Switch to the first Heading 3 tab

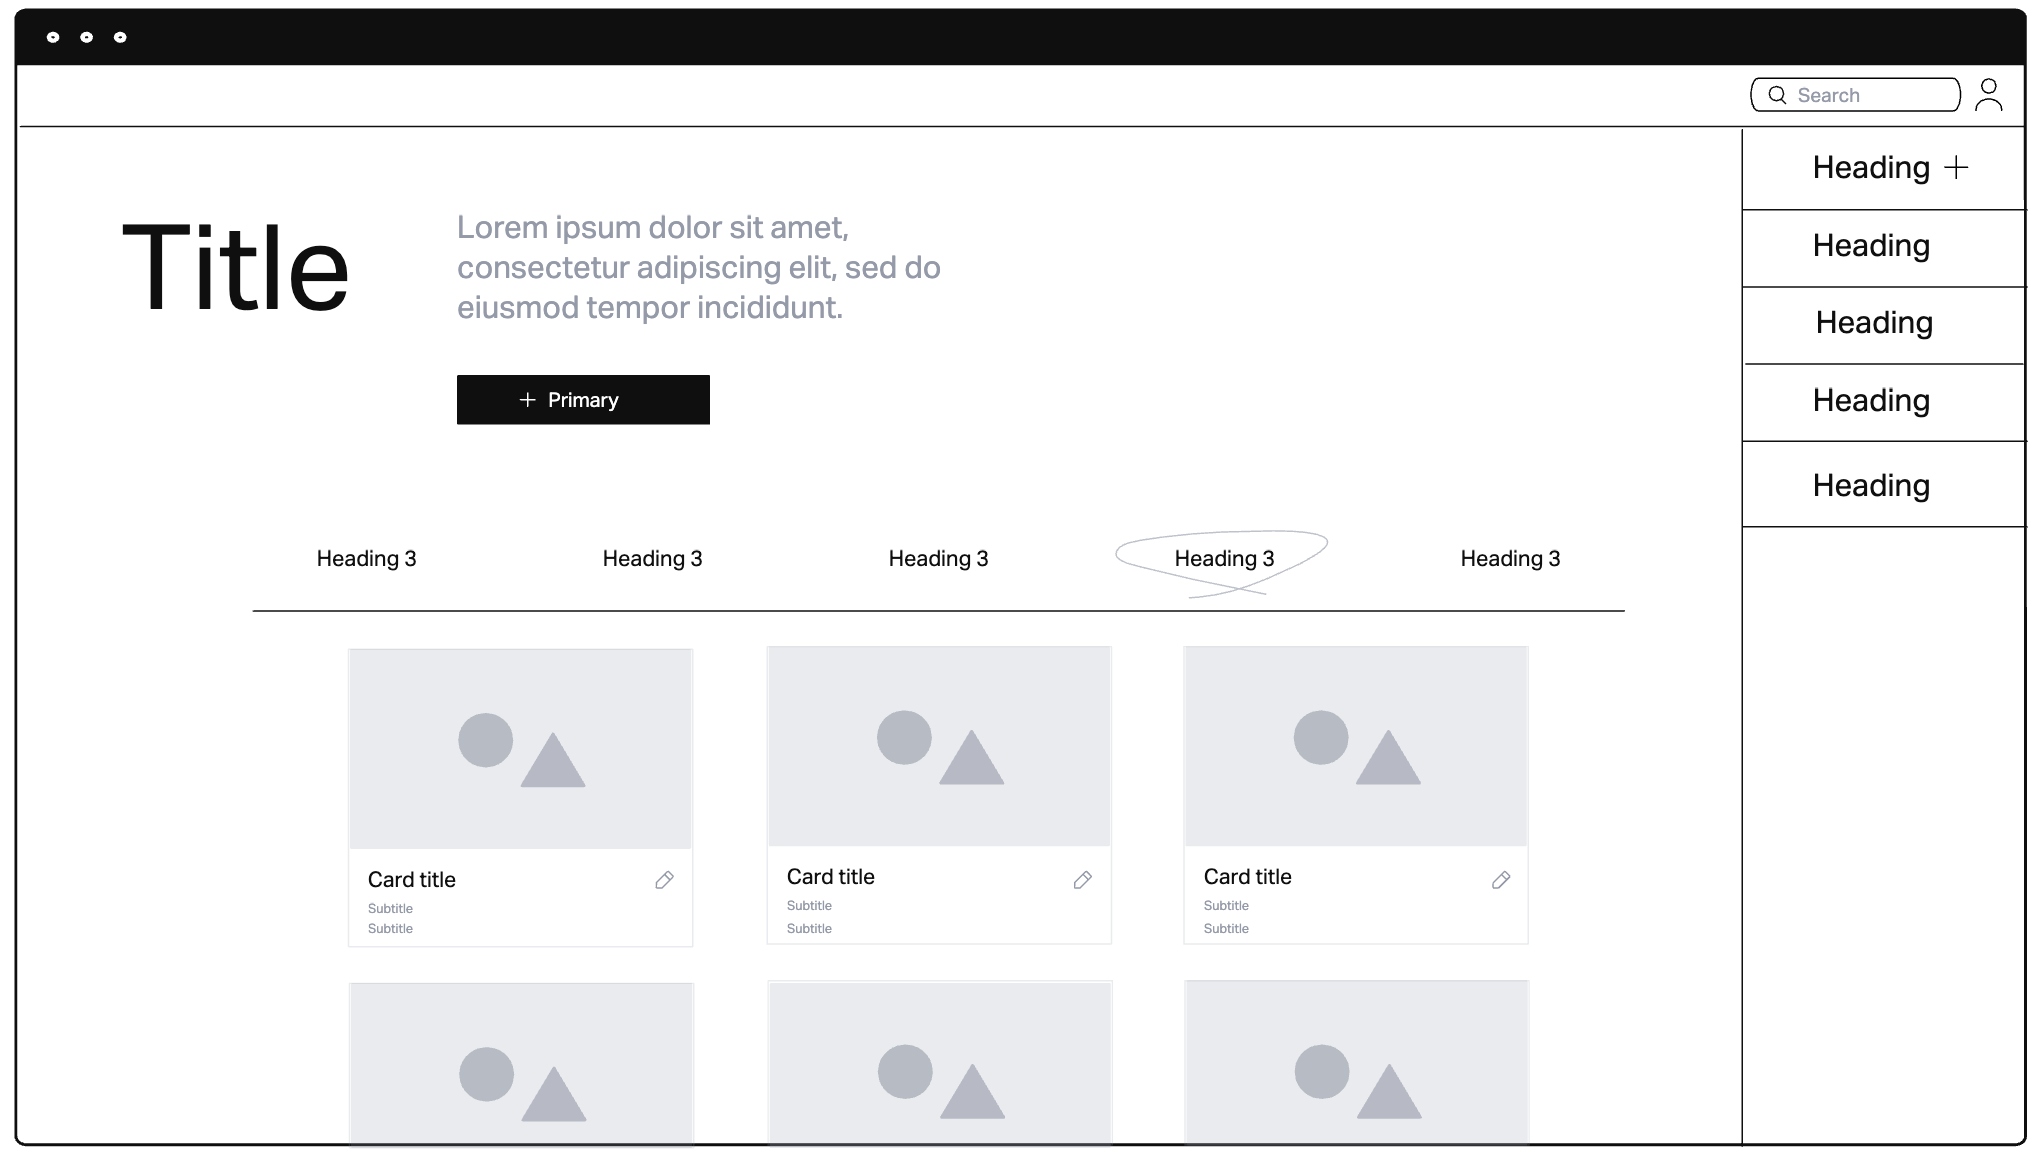point(366,559)
